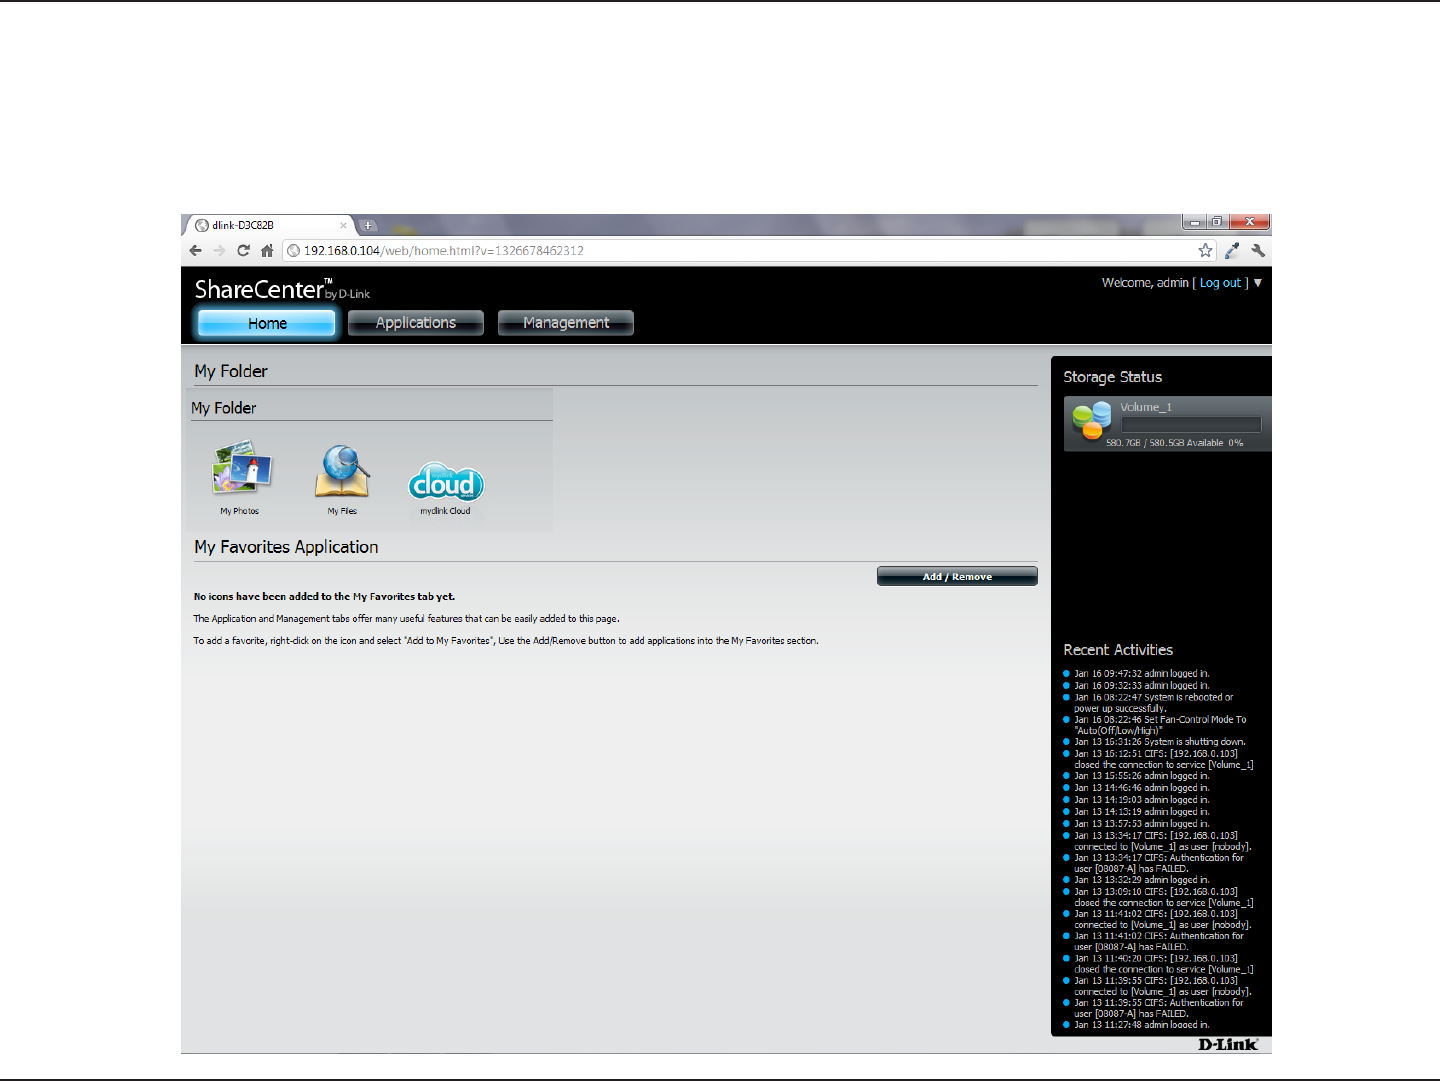Click the 'Set Fan-Control Mode' log entry

click(x=1160, y=725)
